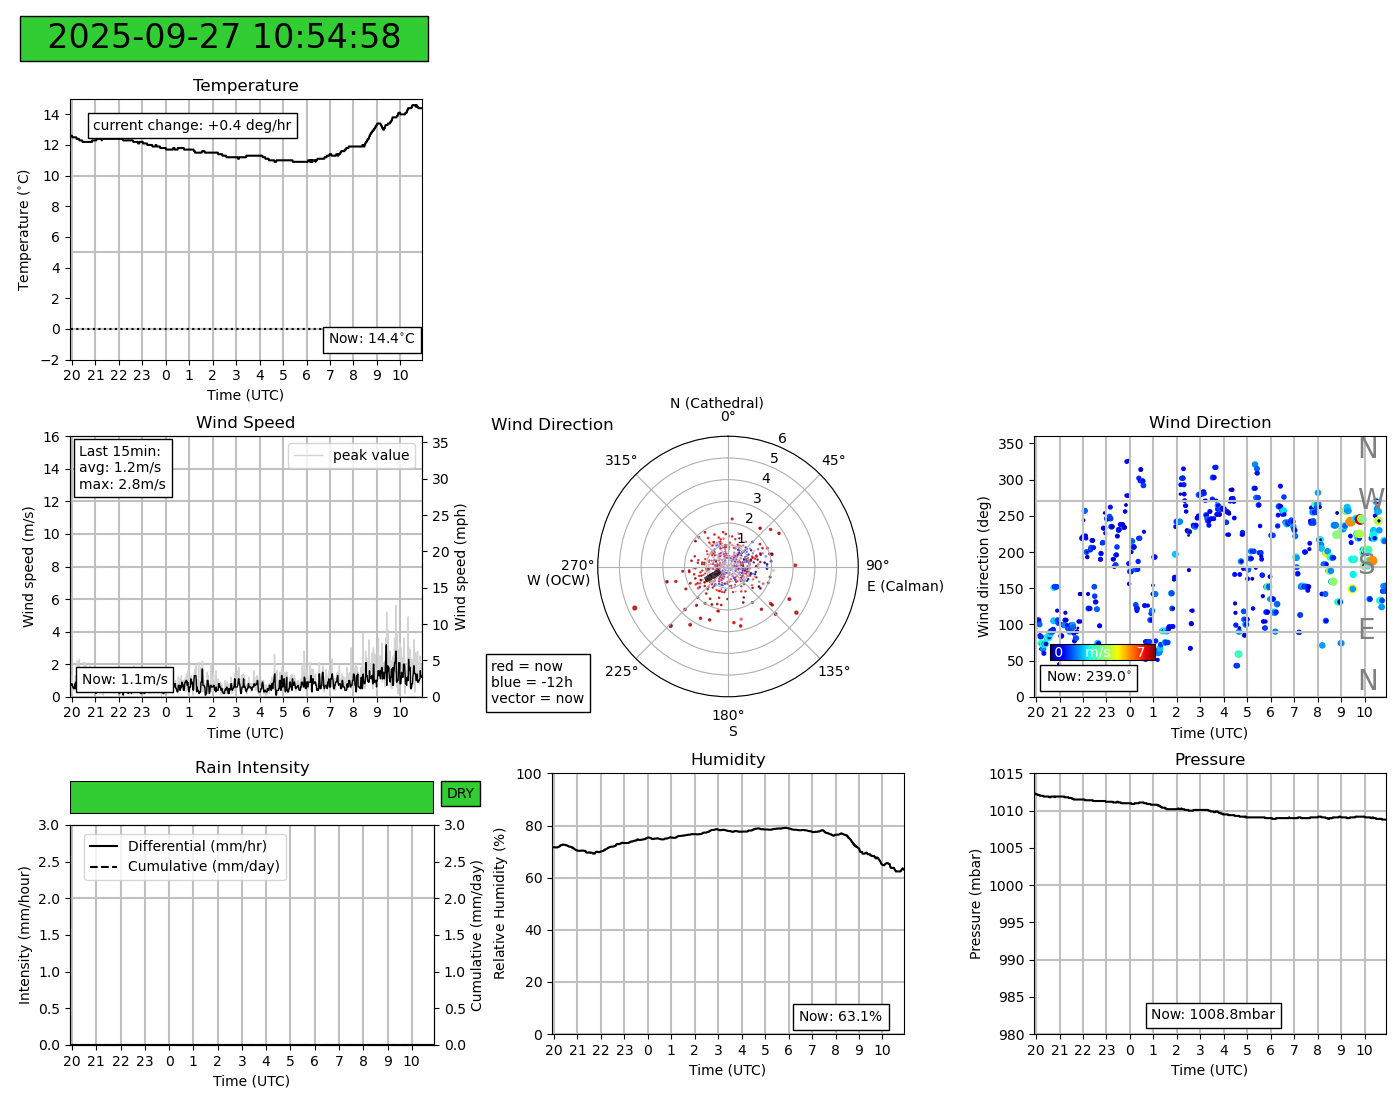Click the 'current change: +0.4 deg/hr' box

pyautogui.click(x=192, y=126)
